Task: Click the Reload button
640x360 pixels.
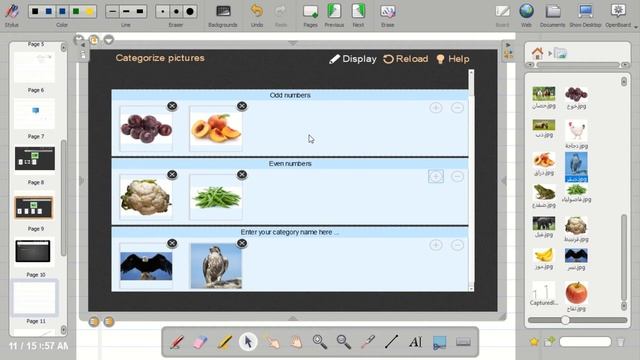Action: (x=406, y=59)
